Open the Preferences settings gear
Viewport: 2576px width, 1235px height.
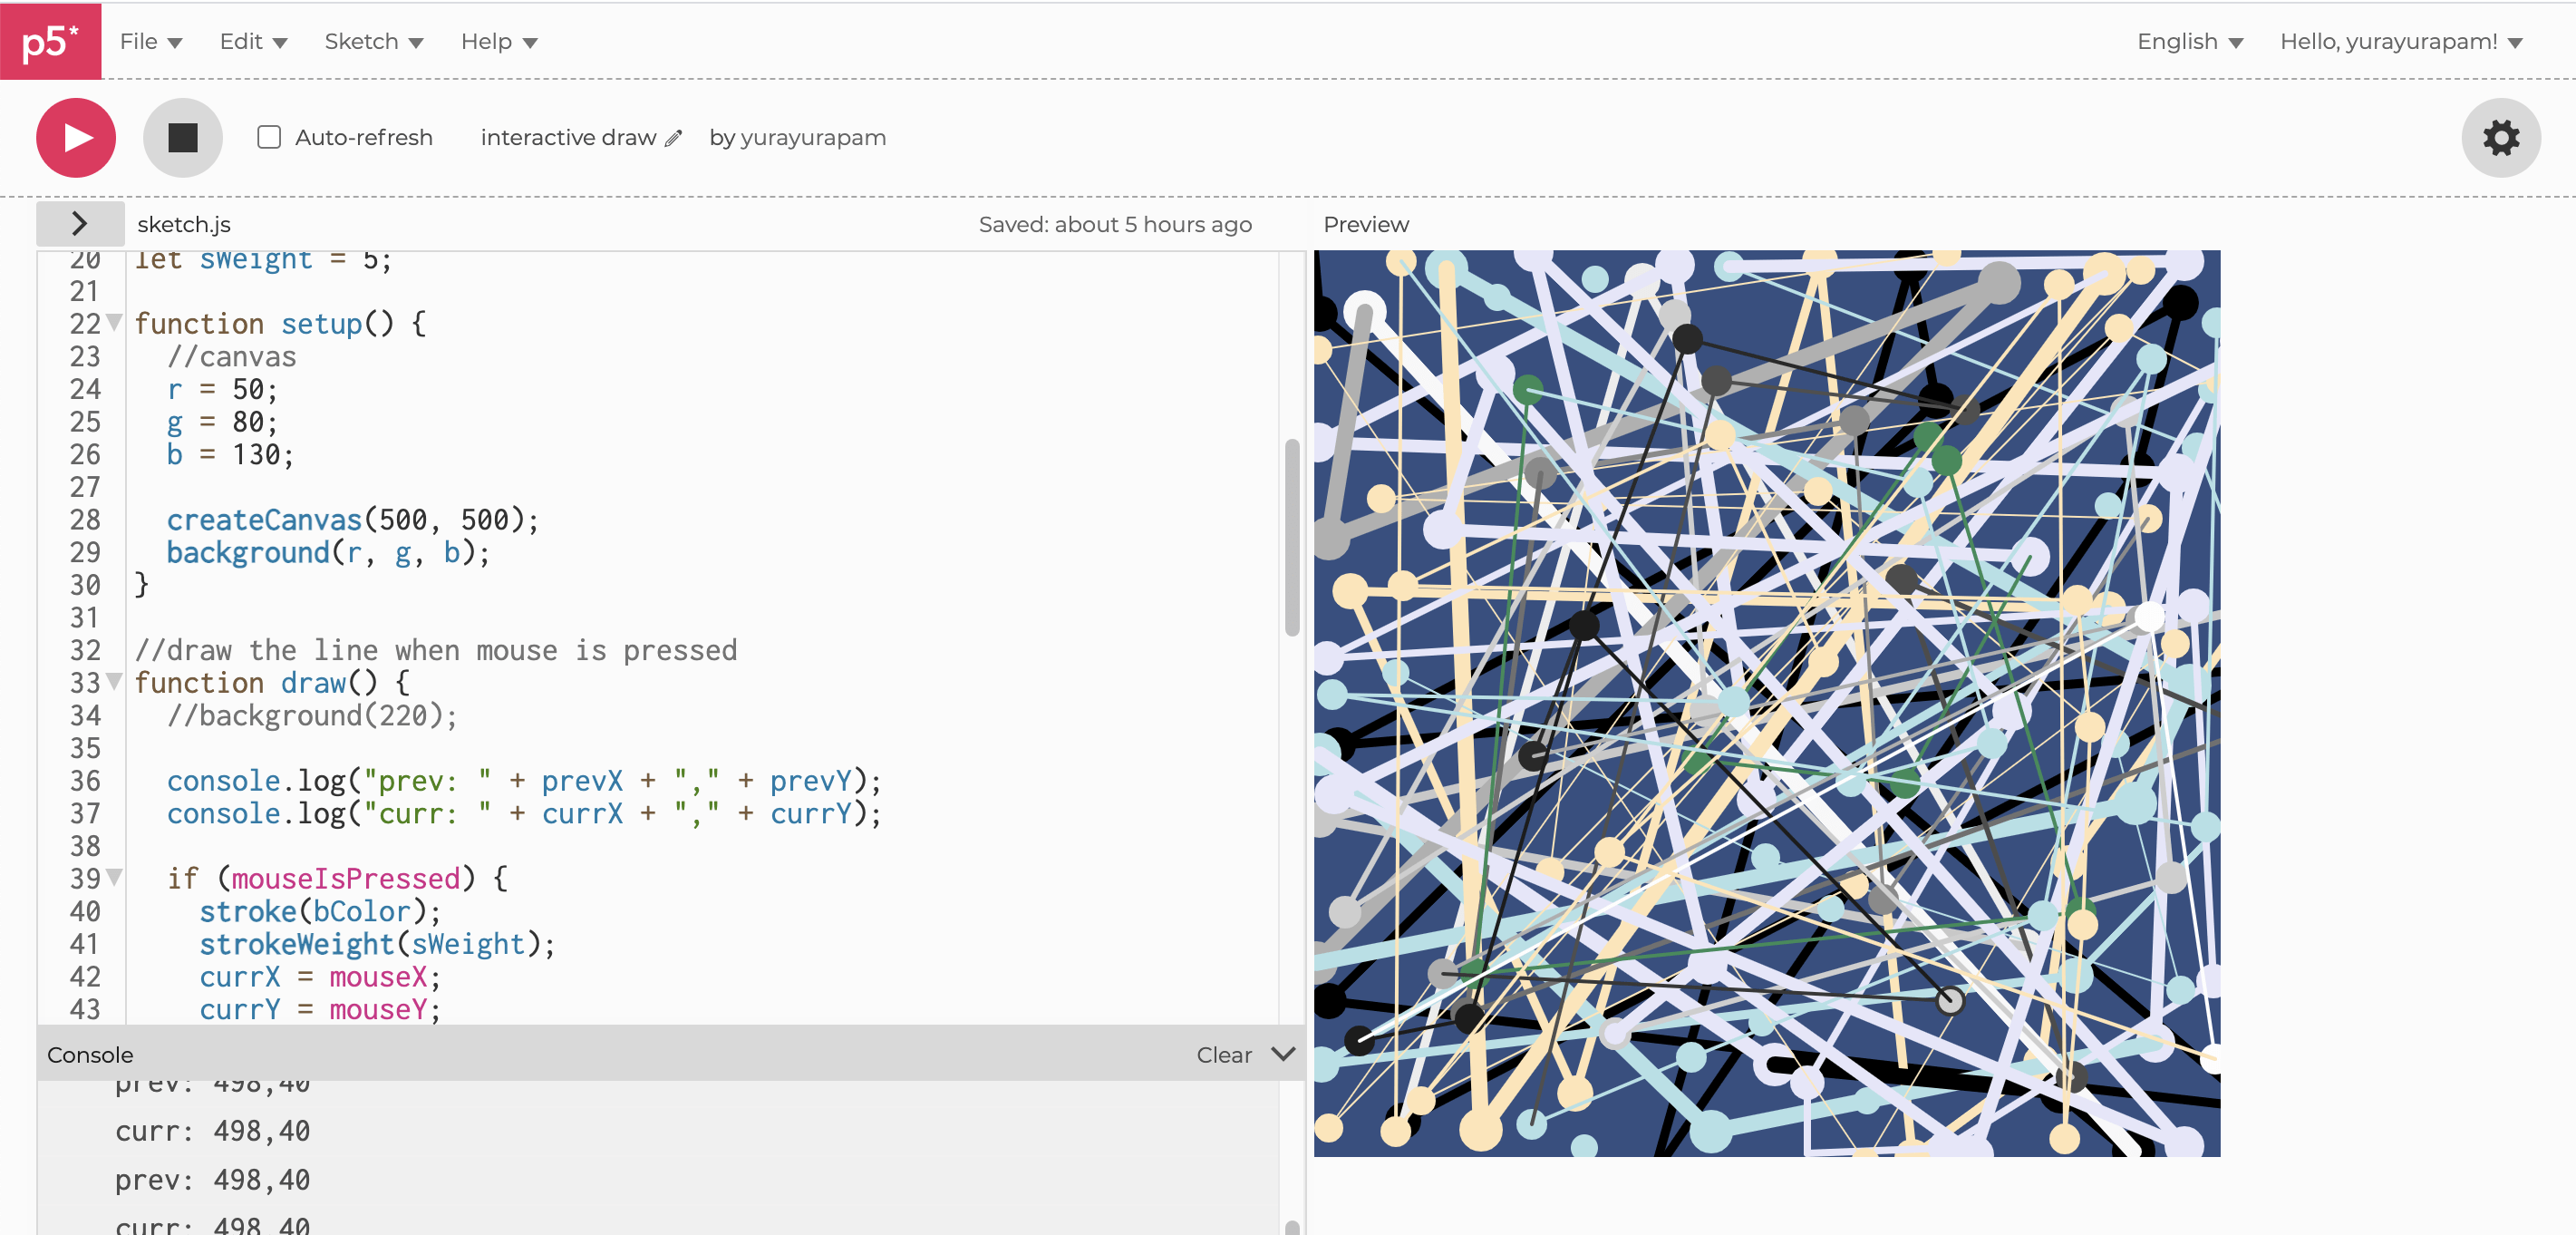tap(2501, 137)
